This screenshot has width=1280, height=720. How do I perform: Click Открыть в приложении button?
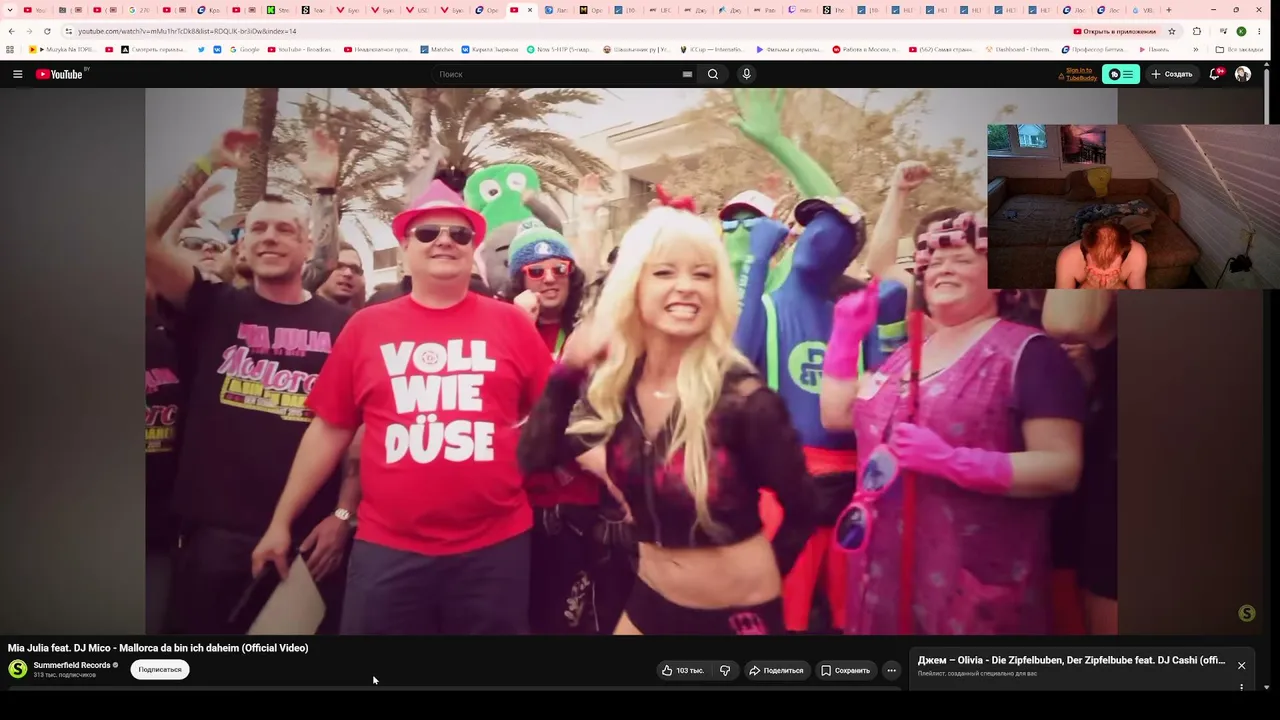click(x=1115, y=31)
